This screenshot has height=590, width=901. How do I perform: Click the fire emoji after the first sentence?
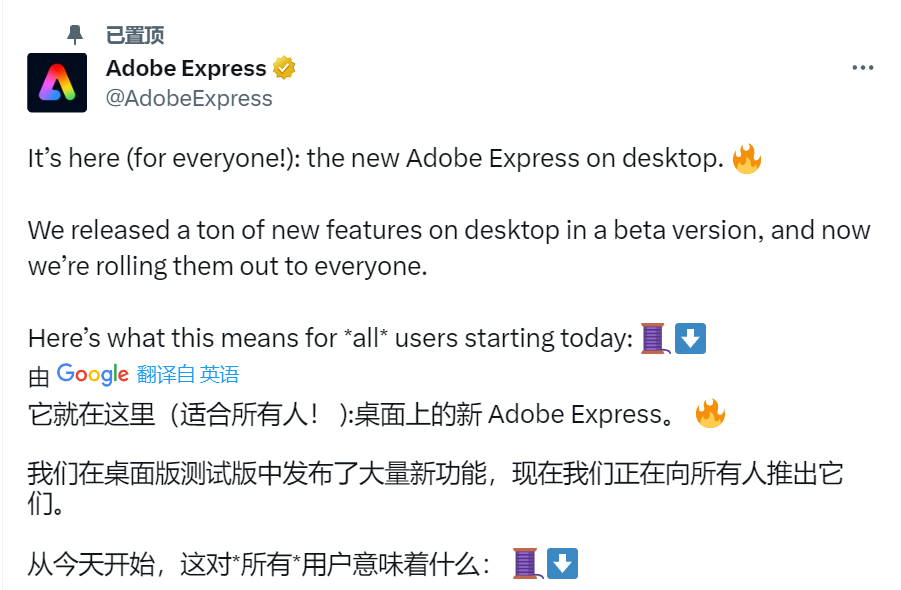pos(749,157)
